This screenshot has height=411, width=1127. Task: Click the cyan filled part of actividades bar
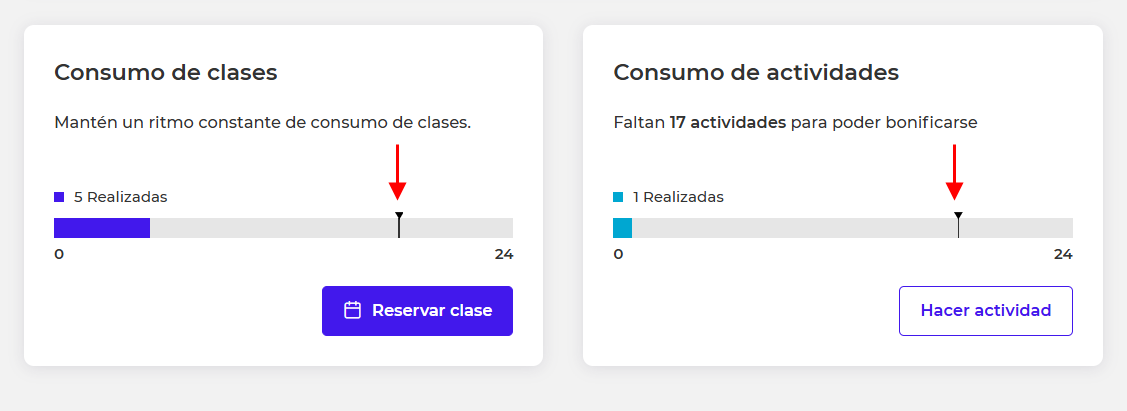click(x=622, y=228)
